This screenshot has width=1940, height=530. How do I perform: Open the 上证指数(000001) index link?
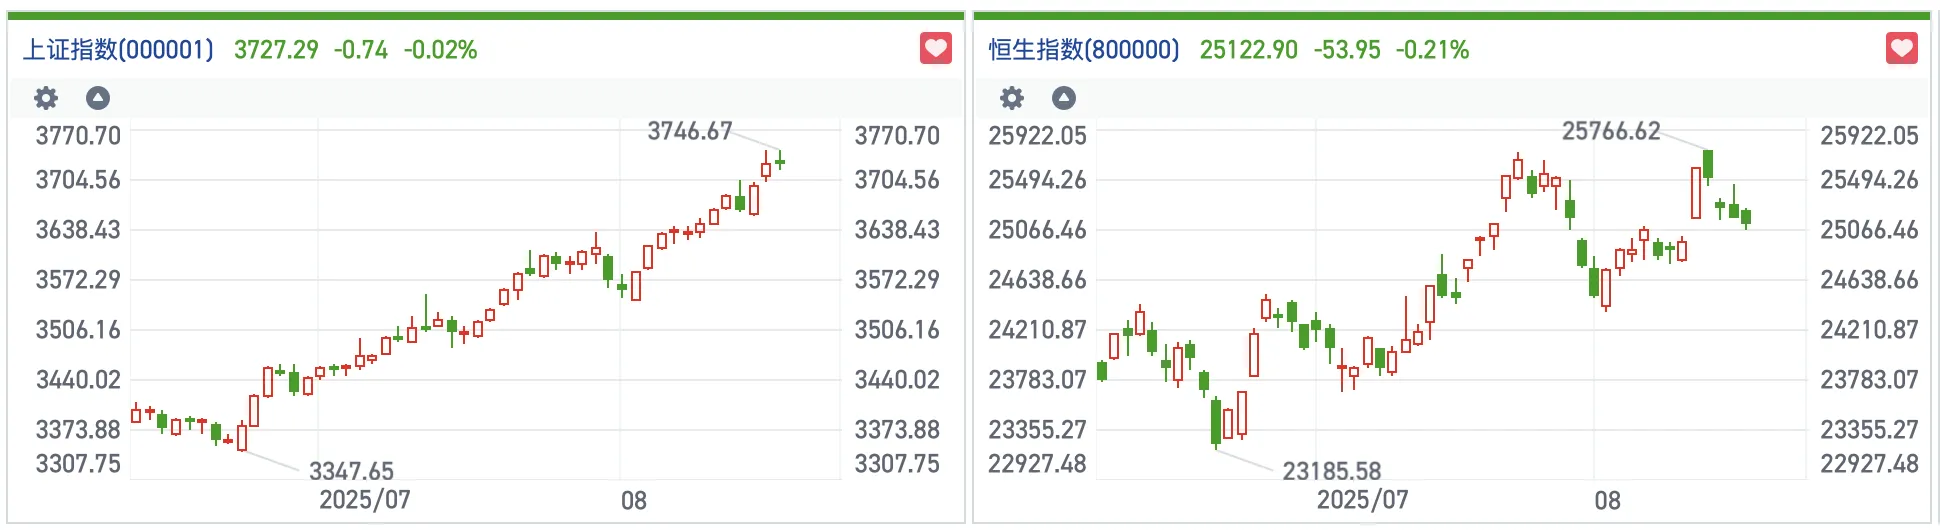point(118,50)
